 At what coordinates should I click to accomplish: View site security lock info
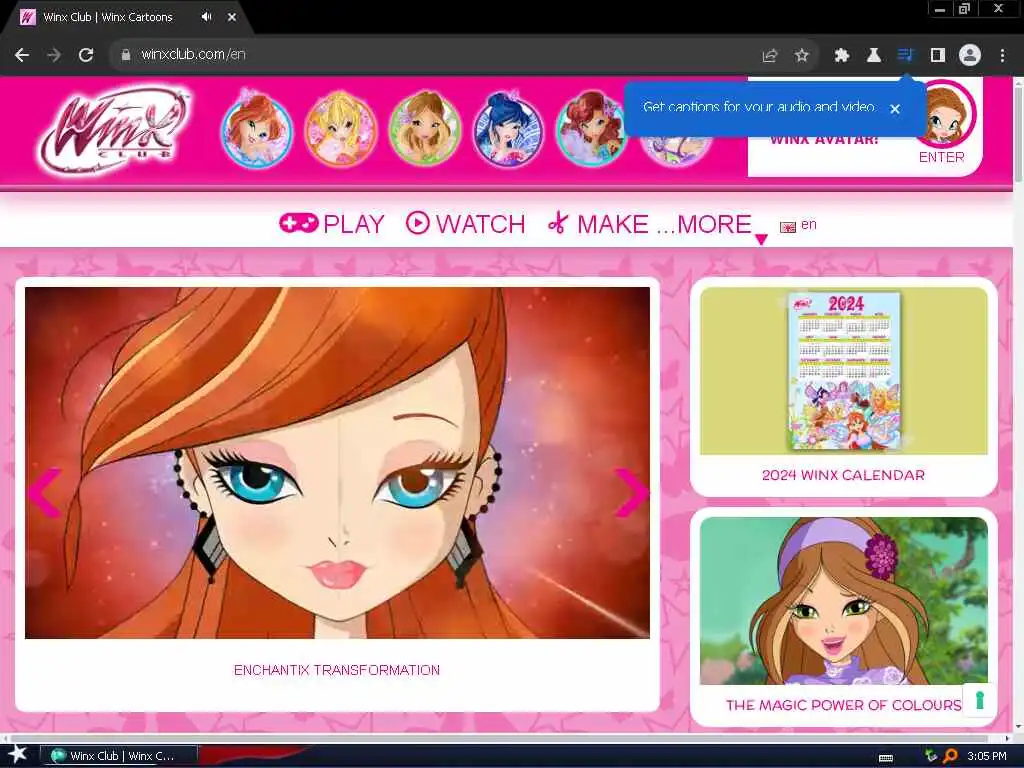[x=126, y=55]
